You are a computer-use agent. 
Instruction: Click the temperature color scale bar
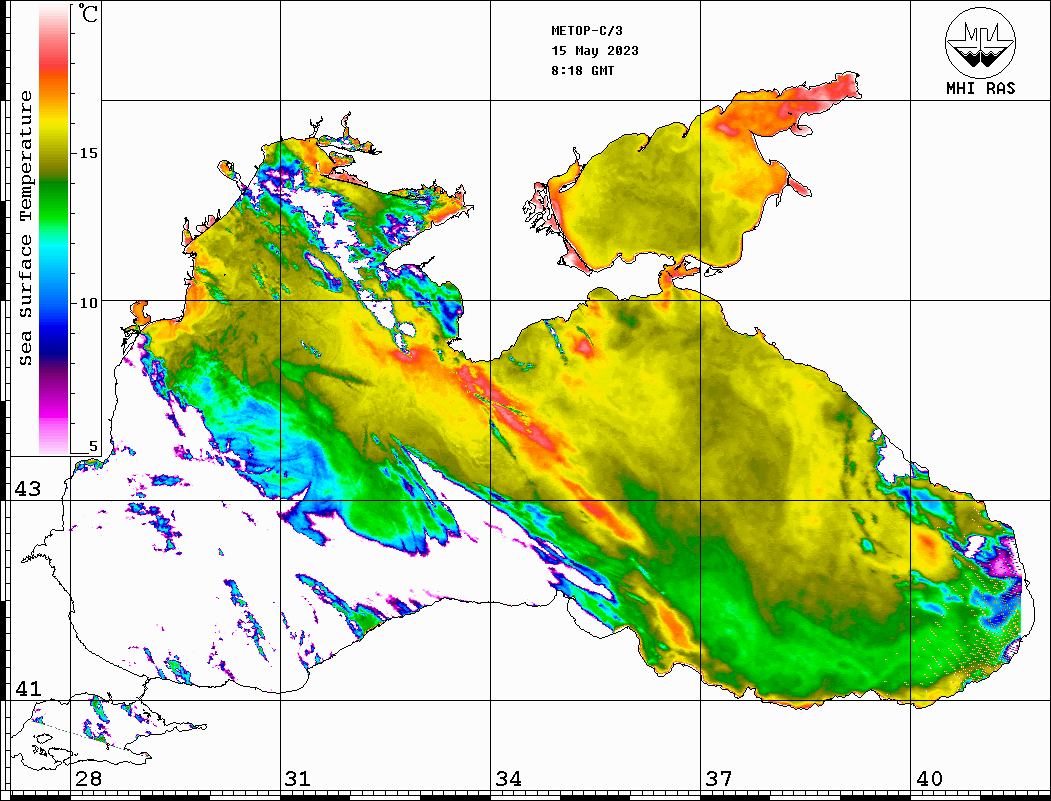(x=54, y=230)
